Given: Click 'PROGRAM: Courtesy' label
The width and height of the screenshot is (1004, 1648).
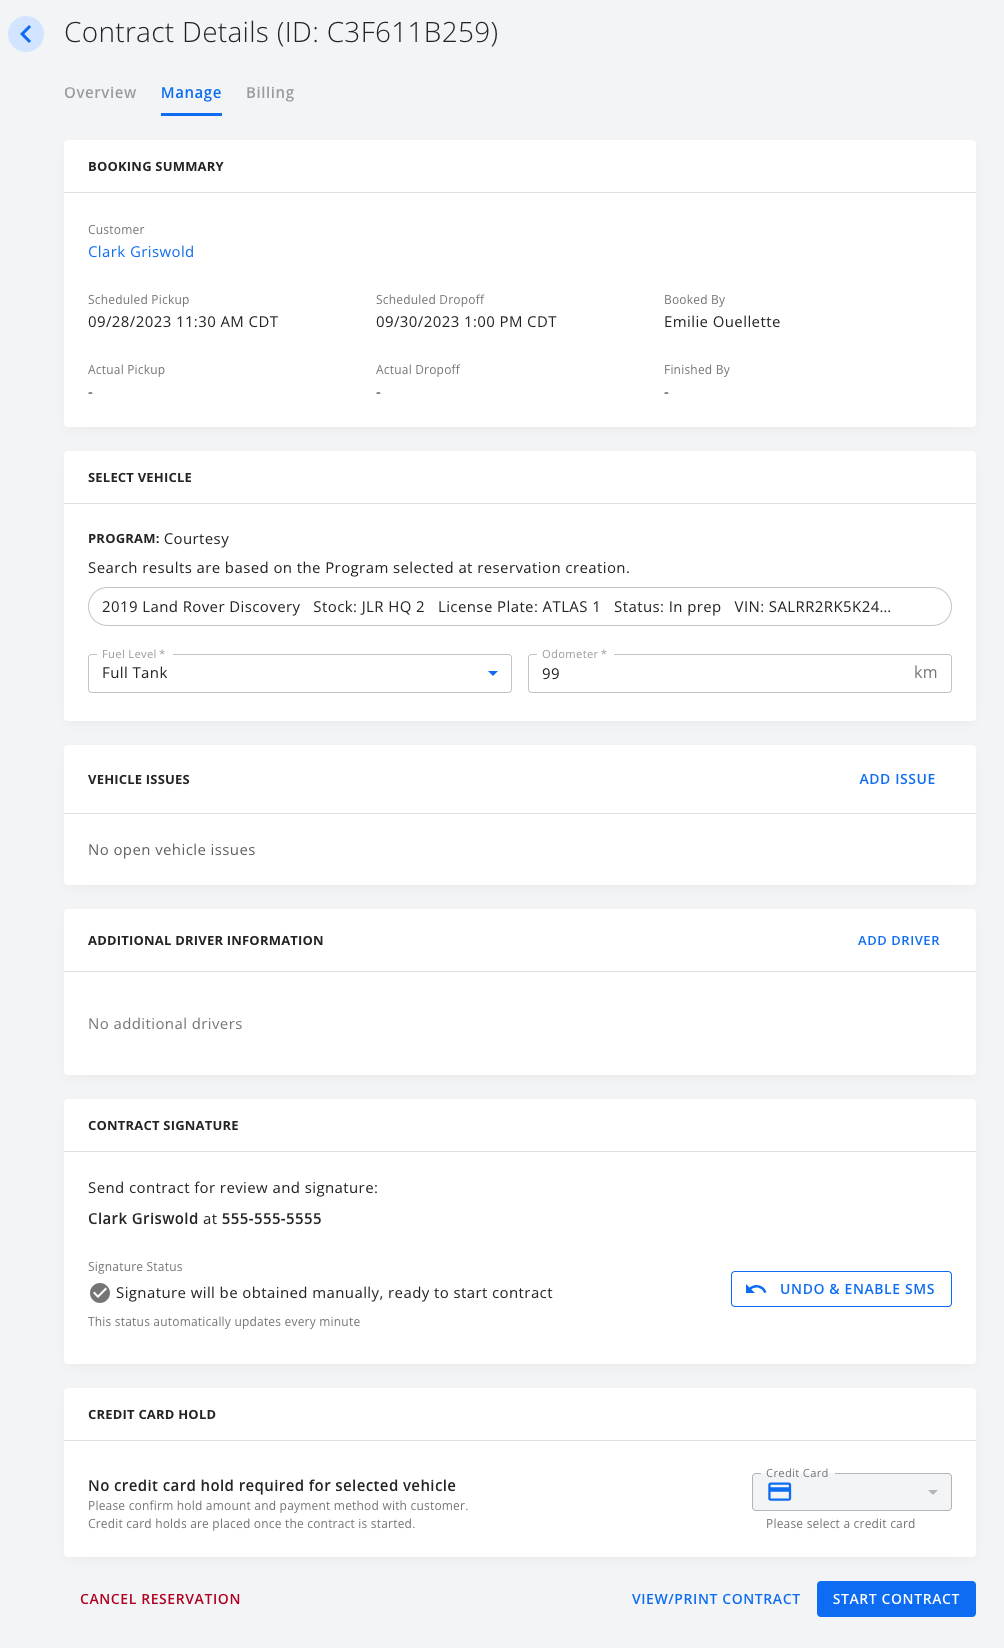Looking at the screenshot, I should 158,539.
